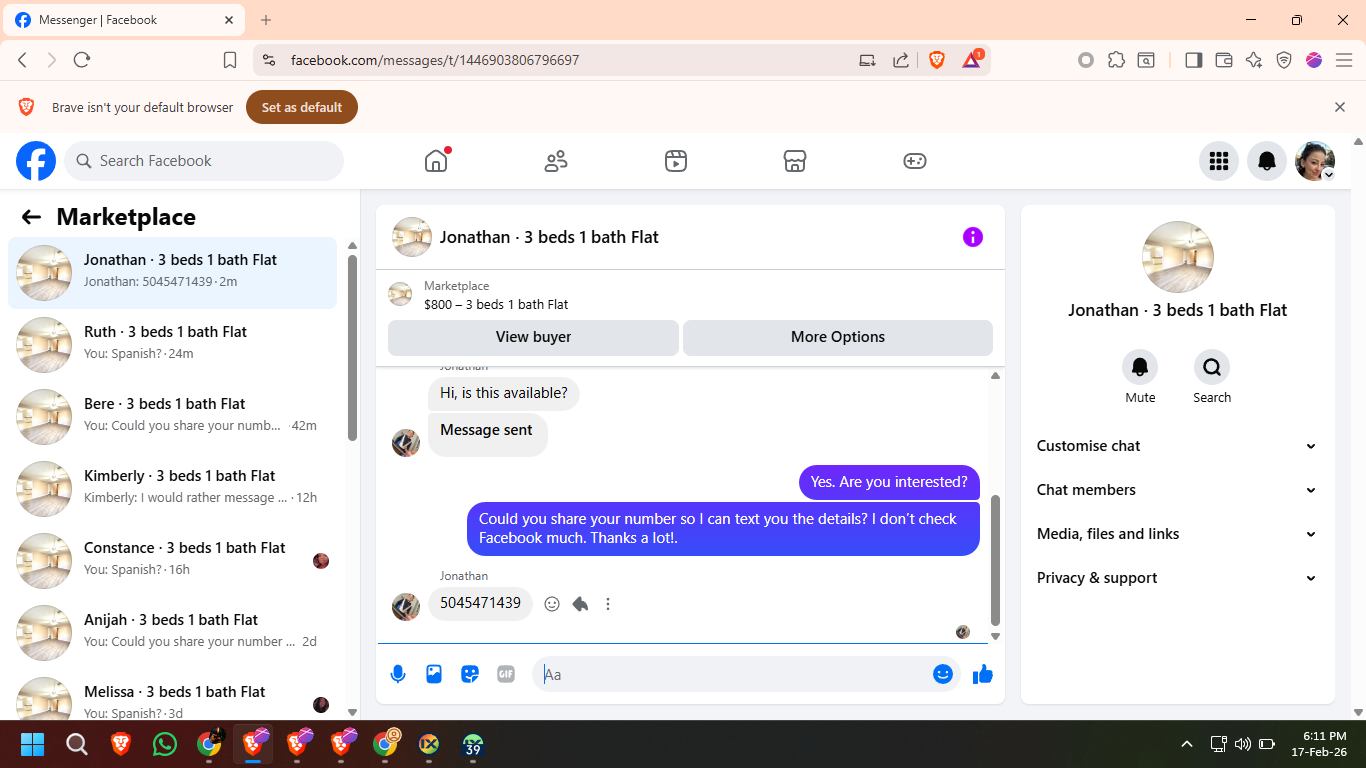The image size is (1366, 768).
Task: Open the Constance conversation in the list
Action: (x=173, y=561)
